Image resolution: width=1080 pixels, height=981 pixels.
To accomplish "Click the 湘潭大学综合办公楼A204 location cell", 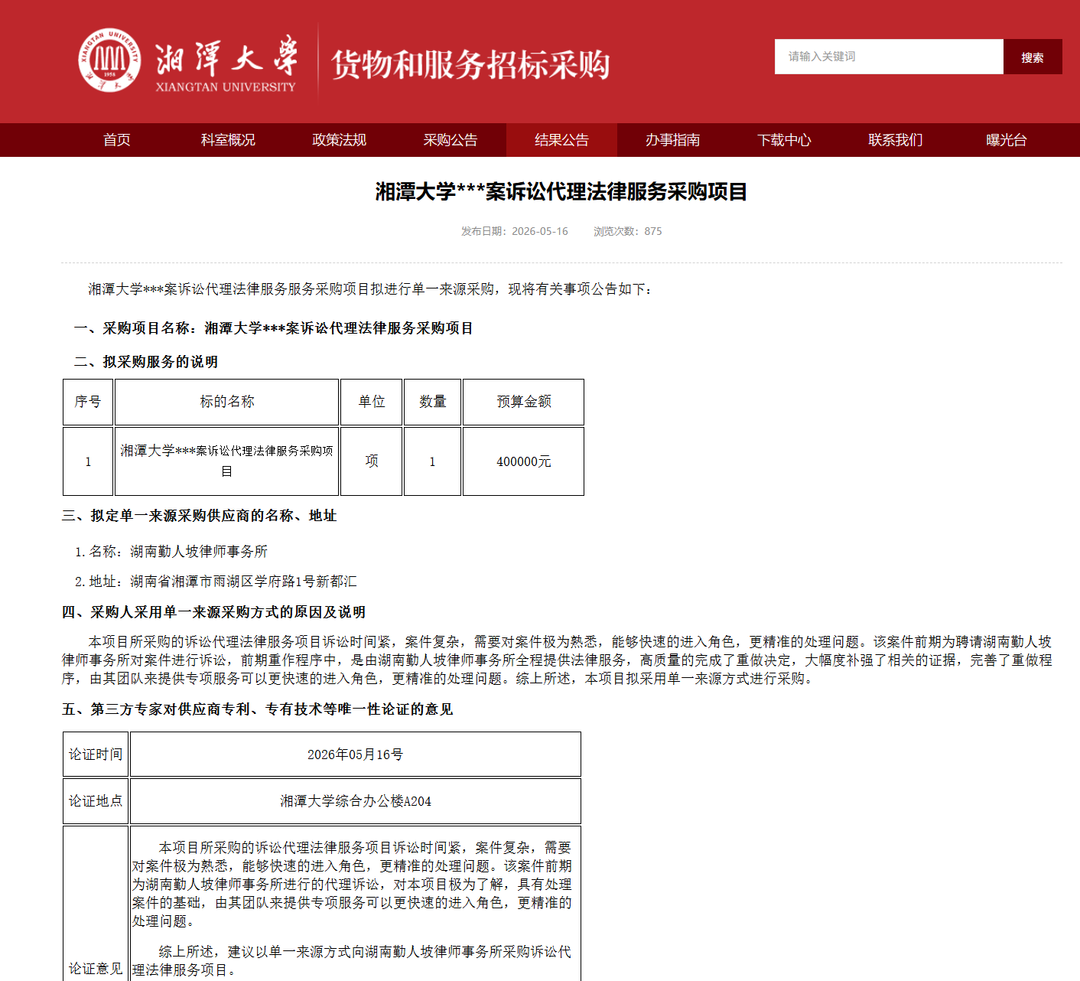I will 355,801.
